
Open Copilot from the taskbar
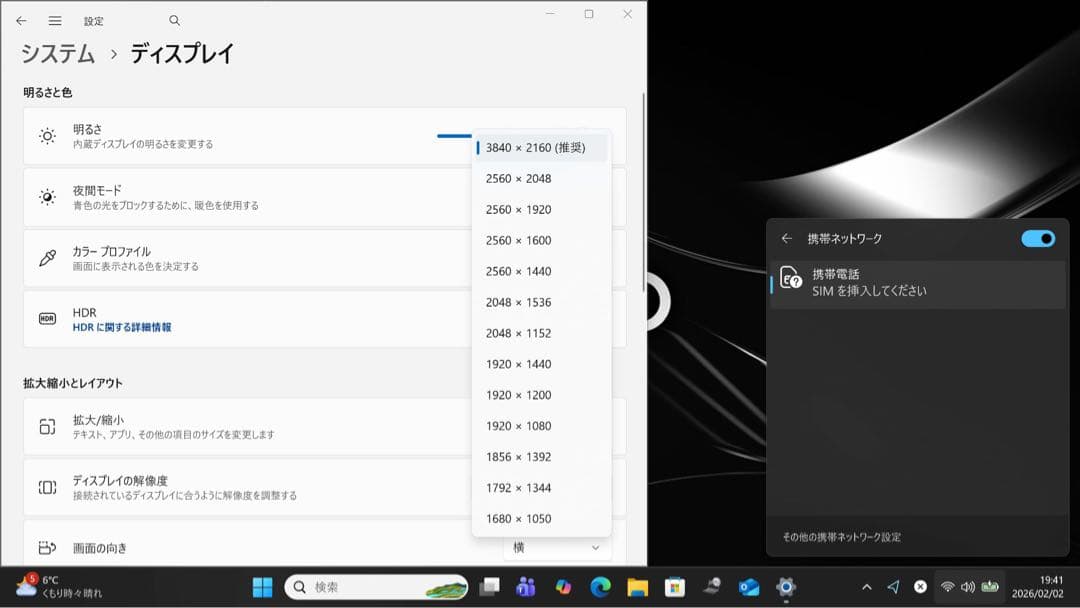click(x=562, y=588)
